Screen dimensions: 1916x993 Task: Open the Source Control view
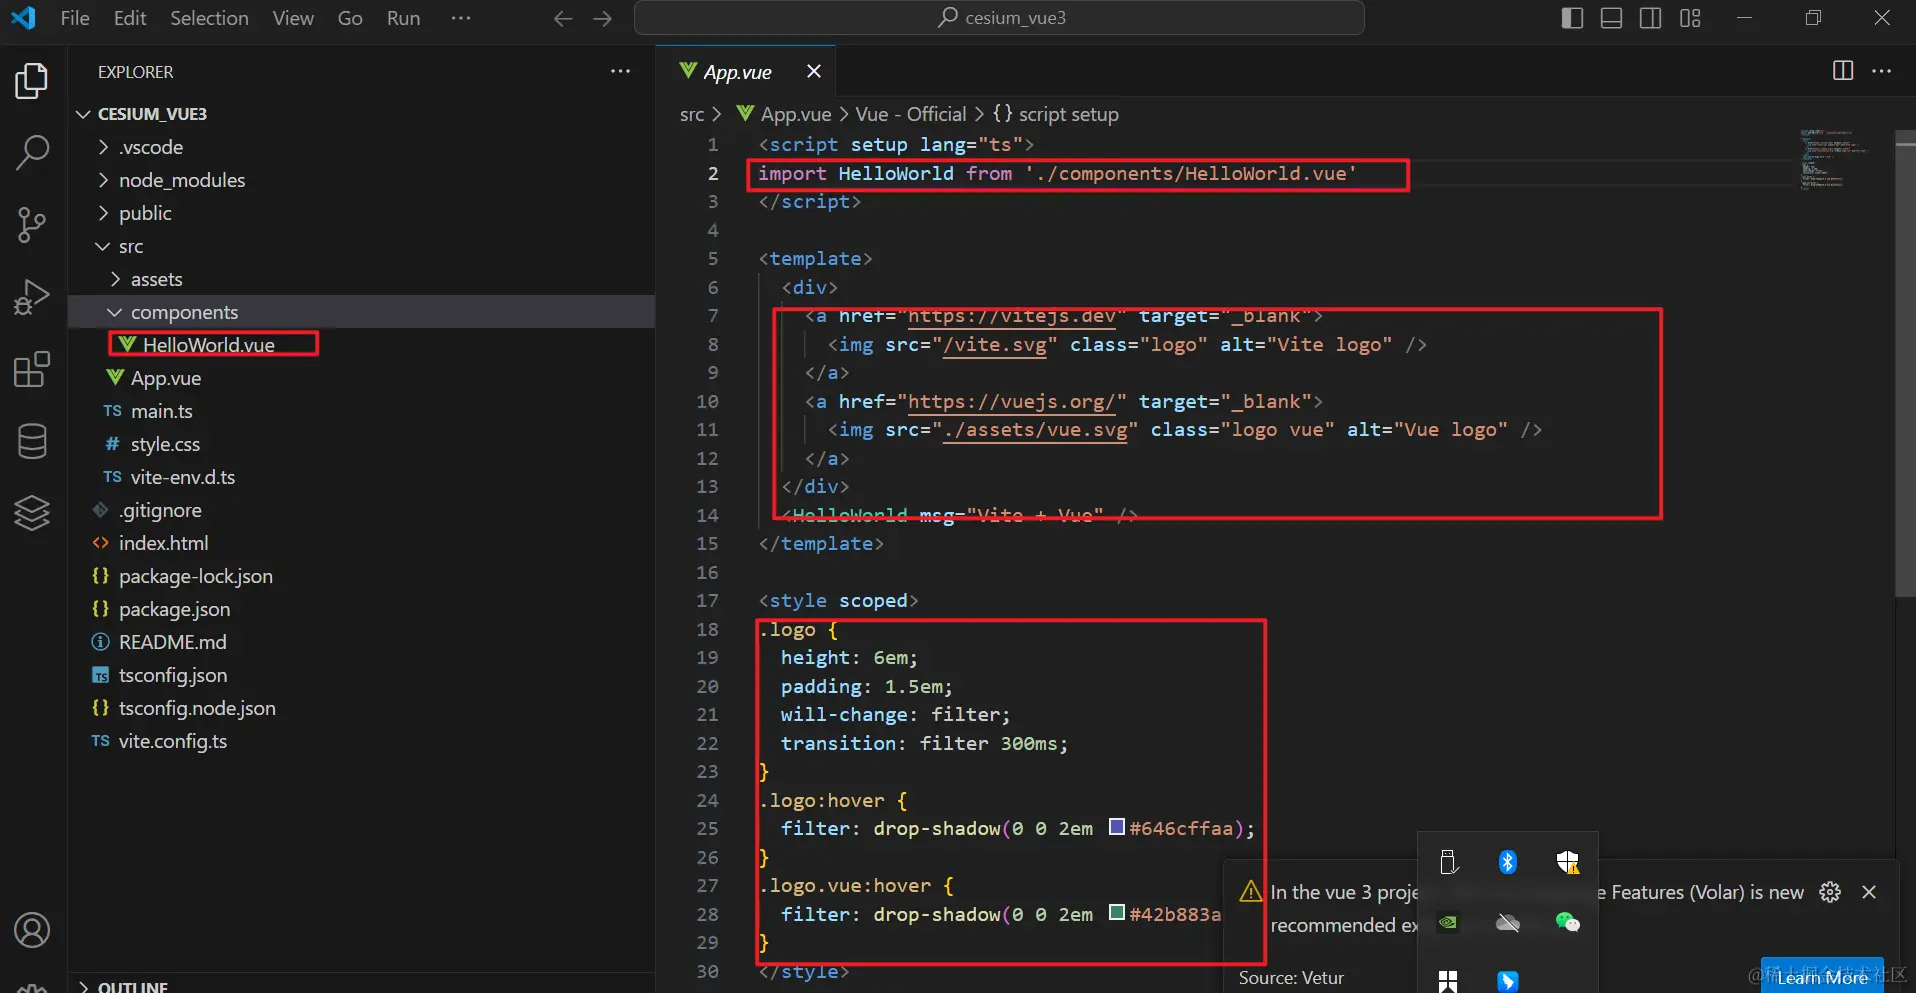pos(32,225)
